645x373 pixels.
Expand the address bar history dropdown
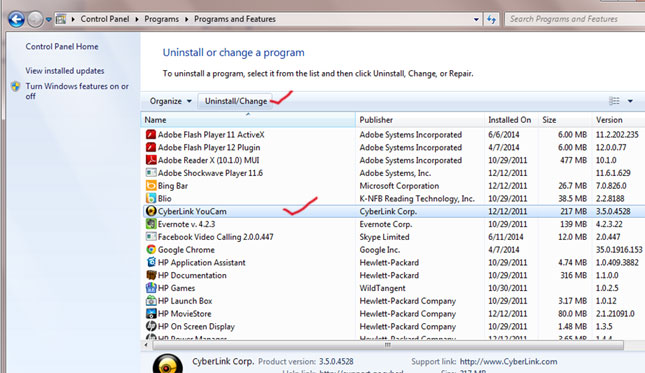(476, 19)
